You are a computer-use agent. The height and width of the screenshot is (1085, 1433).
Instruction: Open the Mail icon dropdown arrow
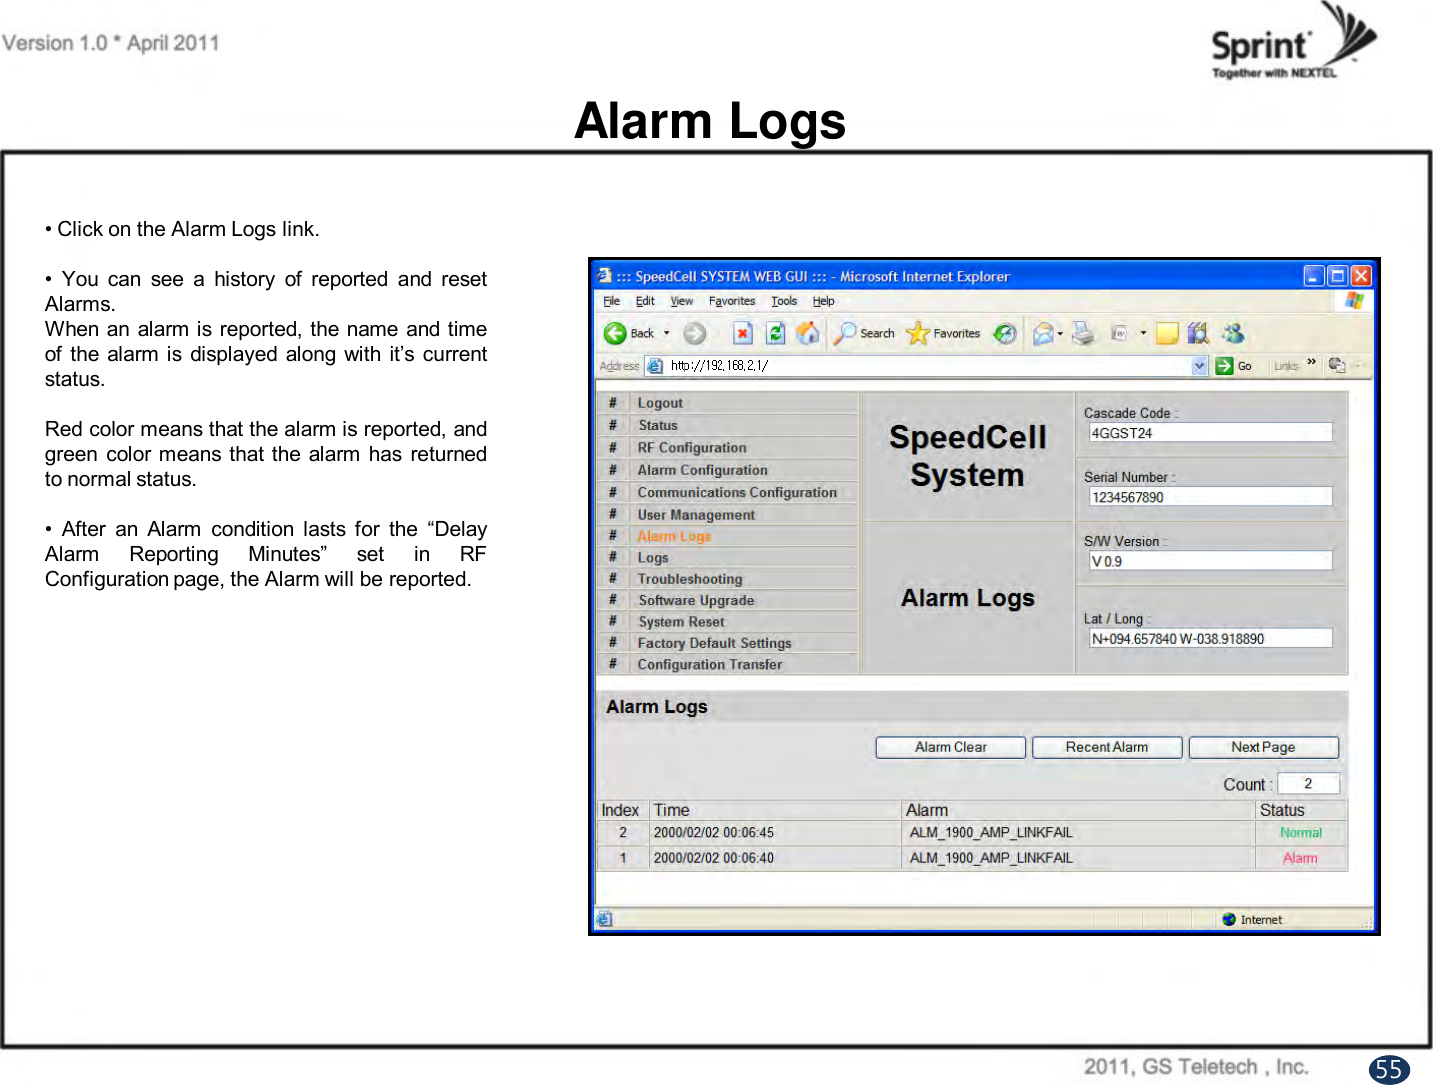(x=1060, y=333)
